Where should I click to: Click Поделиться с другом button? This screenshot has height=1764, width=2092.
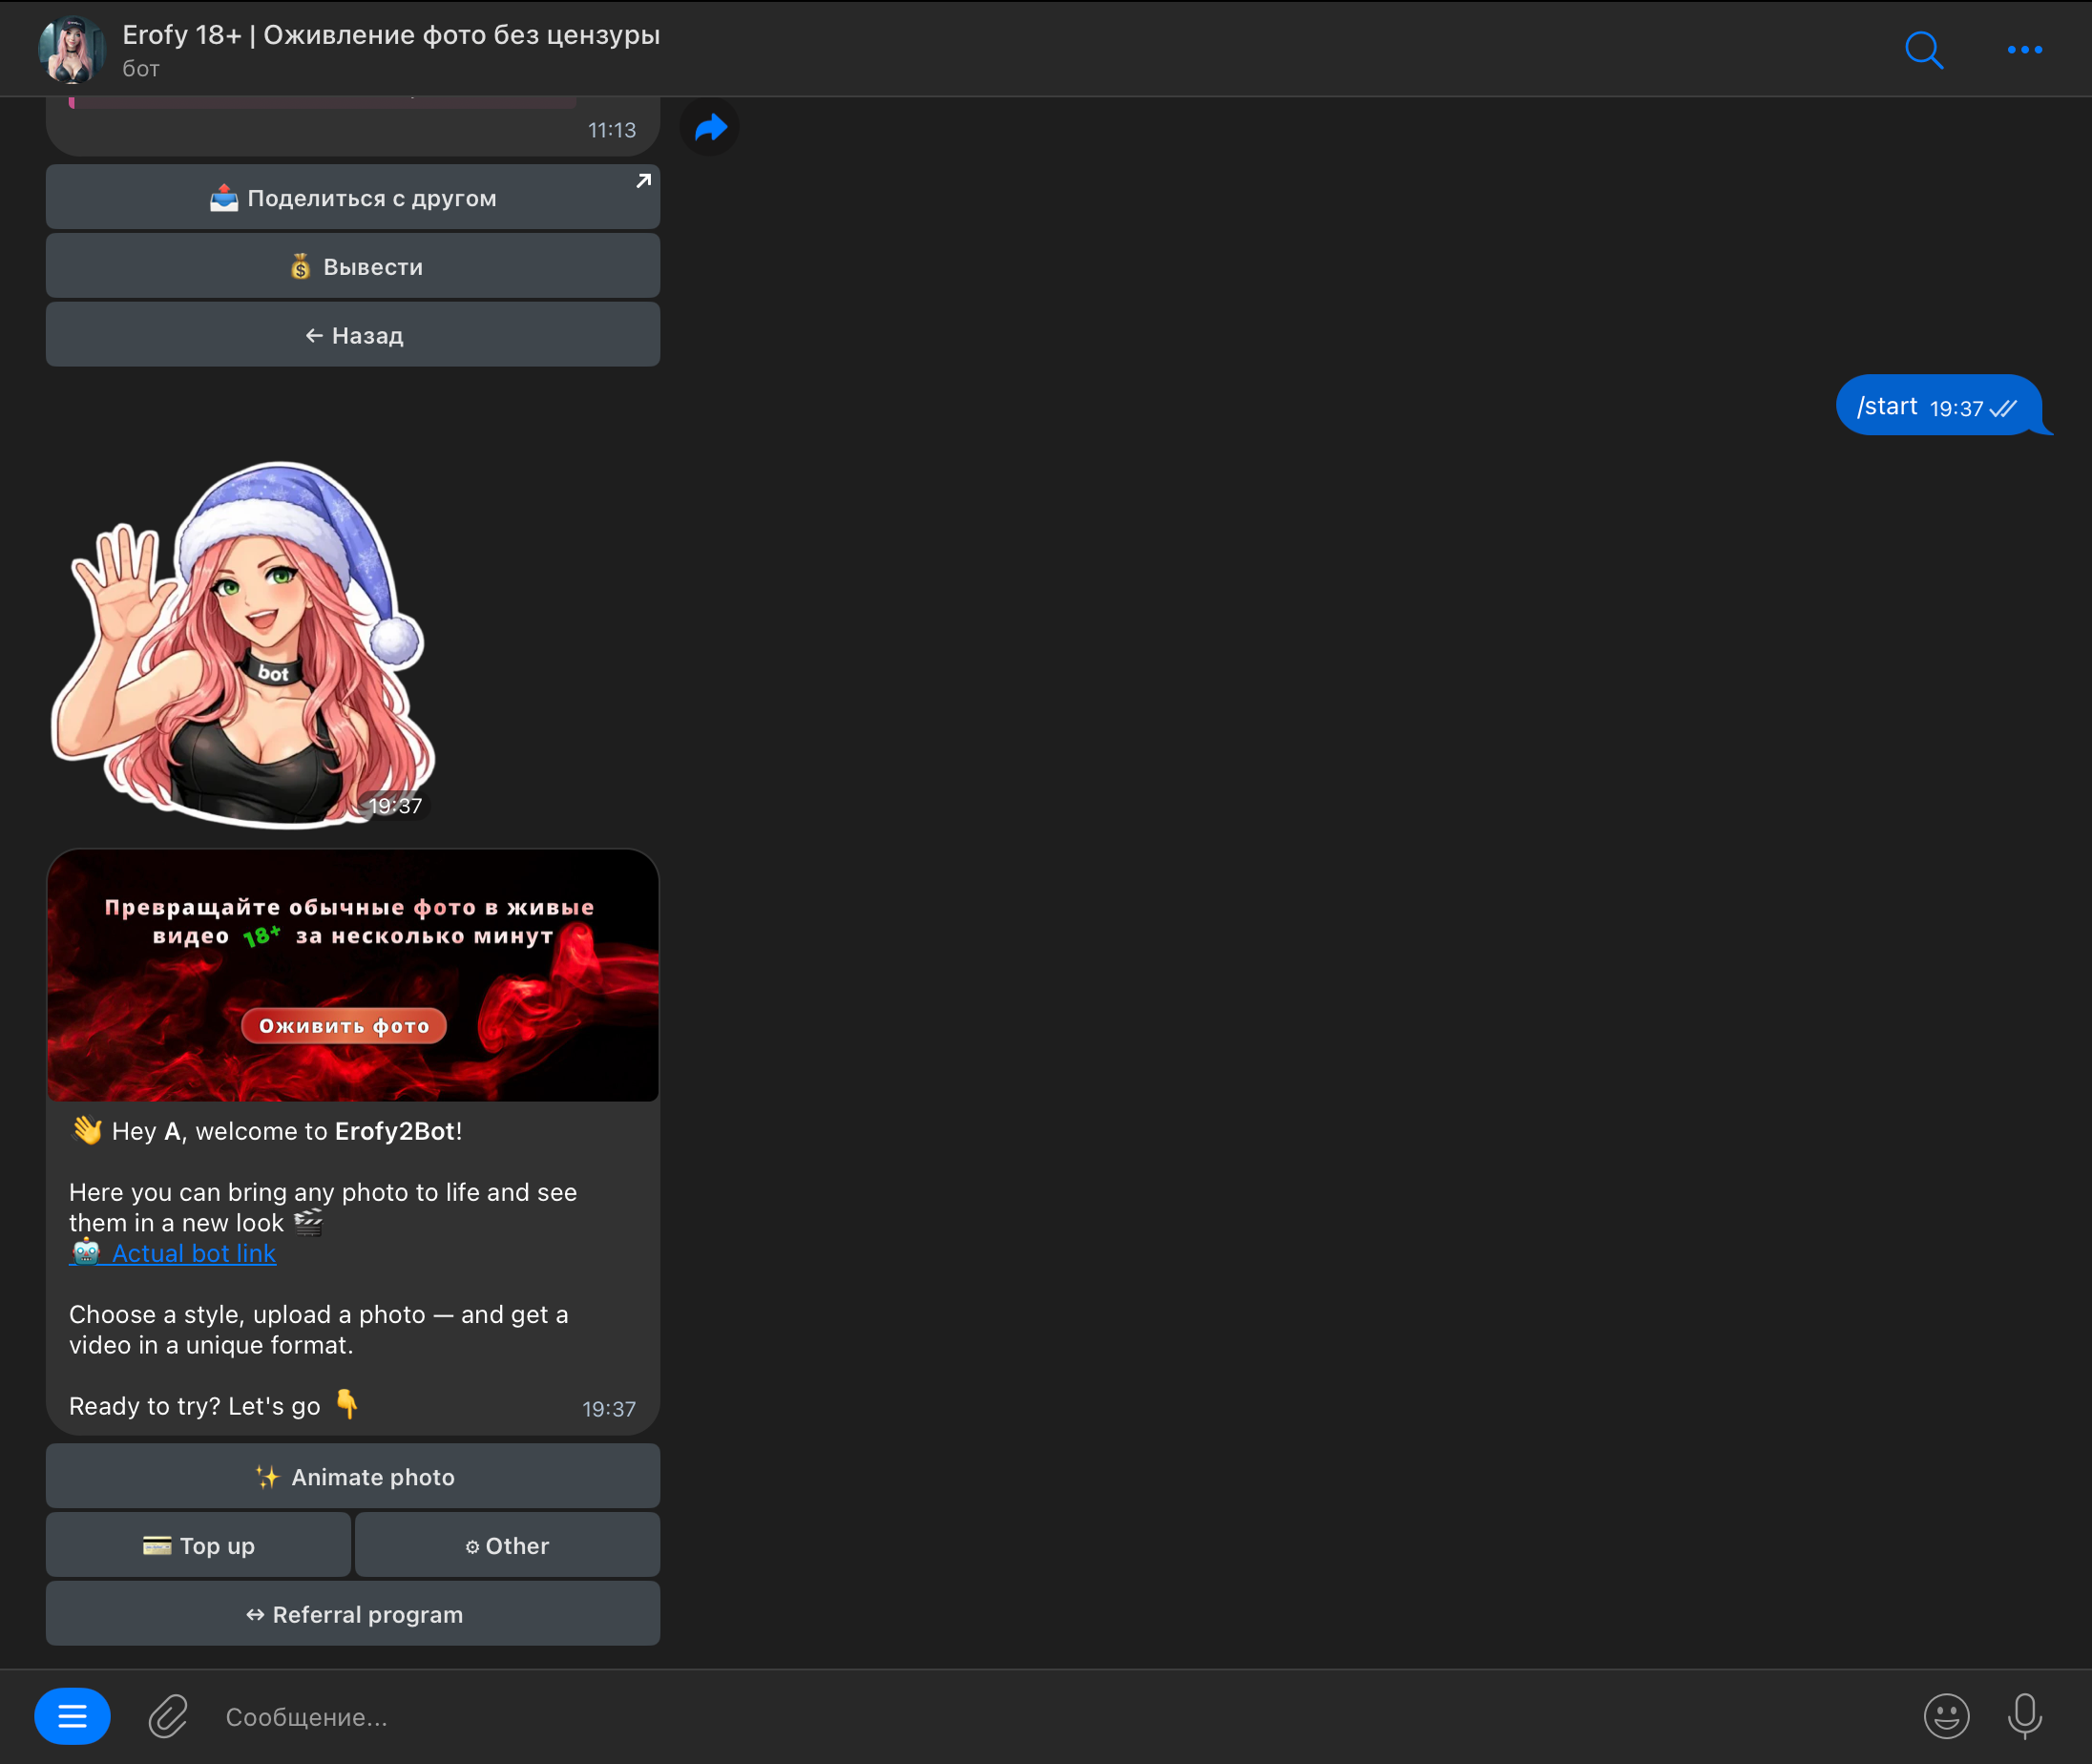point(353,197)
